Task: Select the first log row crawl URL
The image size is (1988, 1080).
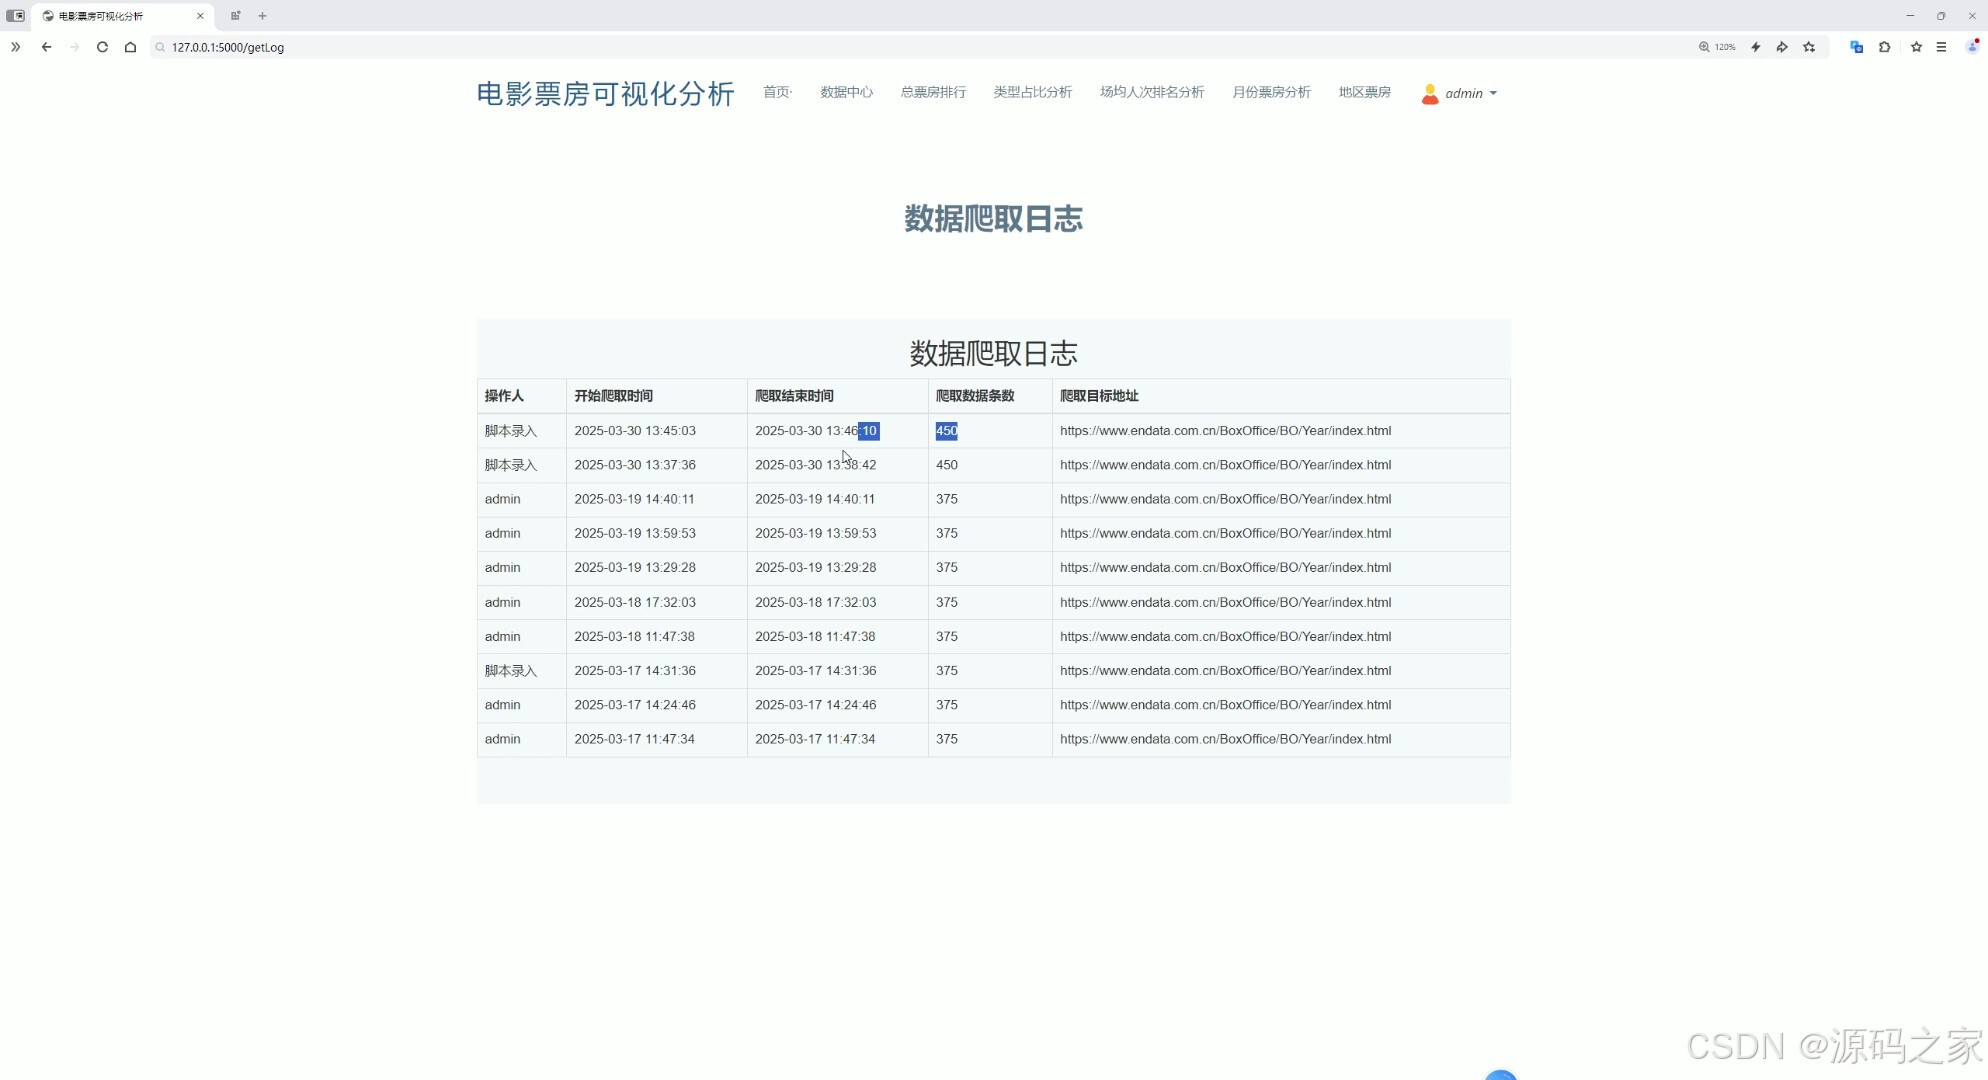Action: [1225, 430]
